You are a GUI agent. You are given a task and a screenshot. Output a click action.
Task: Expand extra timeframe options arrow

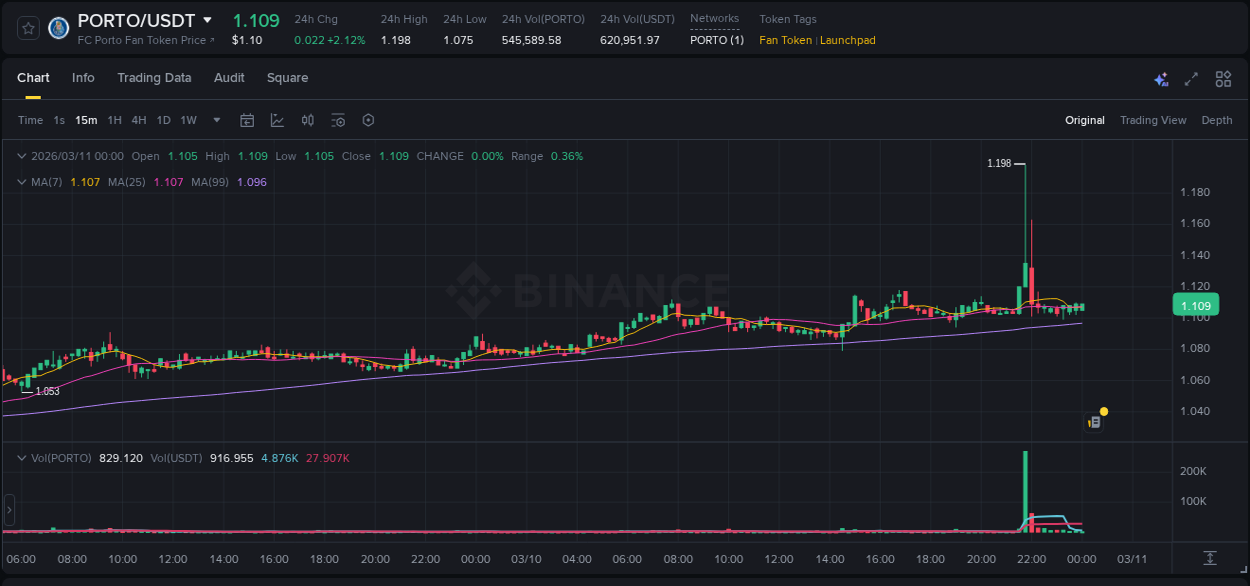[x=215, y=120]
